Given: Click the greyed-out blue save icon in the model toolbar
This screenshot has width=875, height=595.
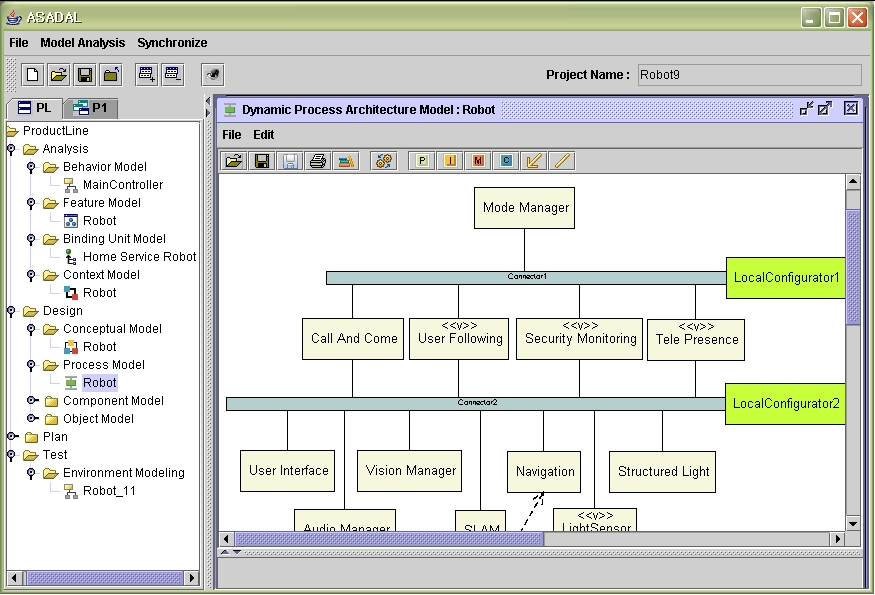Looking at the screenshot, I should (290, 161).
